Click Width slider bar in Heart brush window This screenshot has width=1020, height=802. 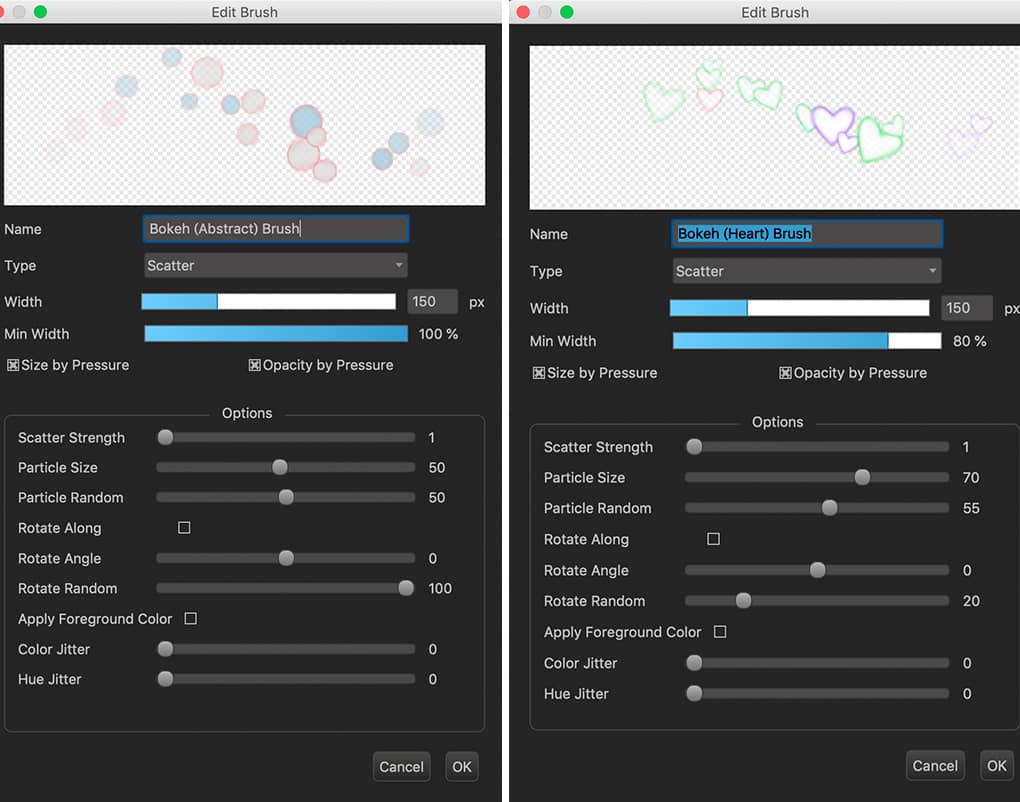pos(799,308)
